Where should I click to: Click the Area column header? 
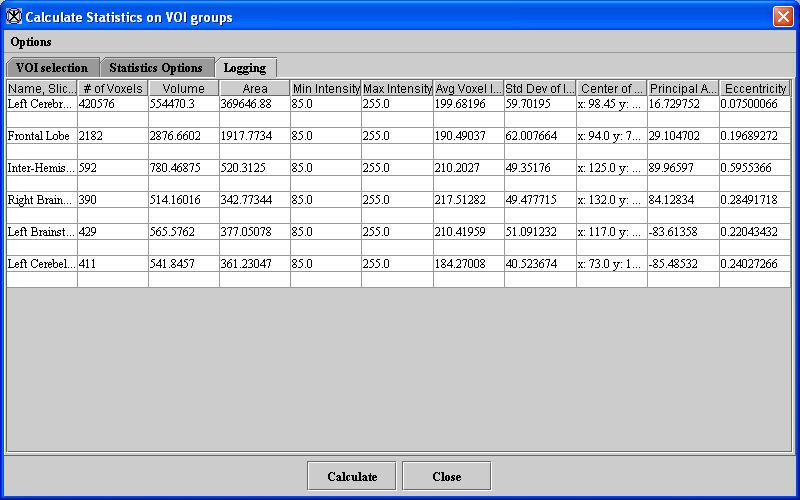(254, 89)
